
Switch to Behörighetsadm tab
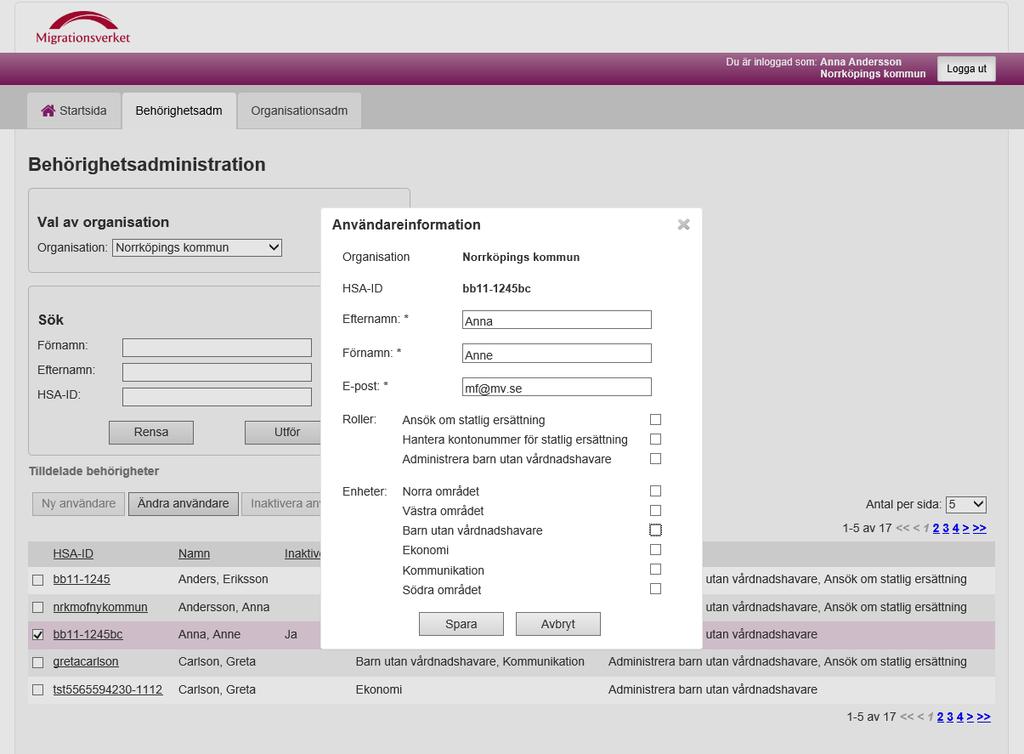179,110
